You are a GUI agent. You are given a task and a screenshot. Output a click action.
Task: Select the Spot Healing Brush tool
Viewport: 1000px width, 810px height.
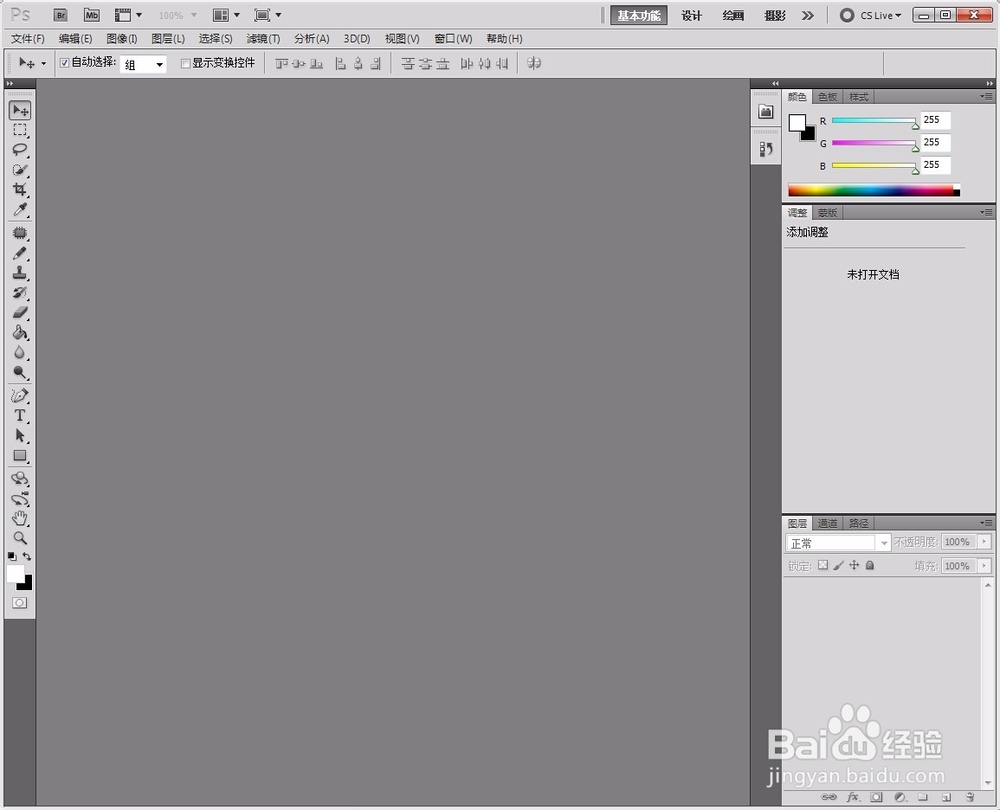click(20, 233)
